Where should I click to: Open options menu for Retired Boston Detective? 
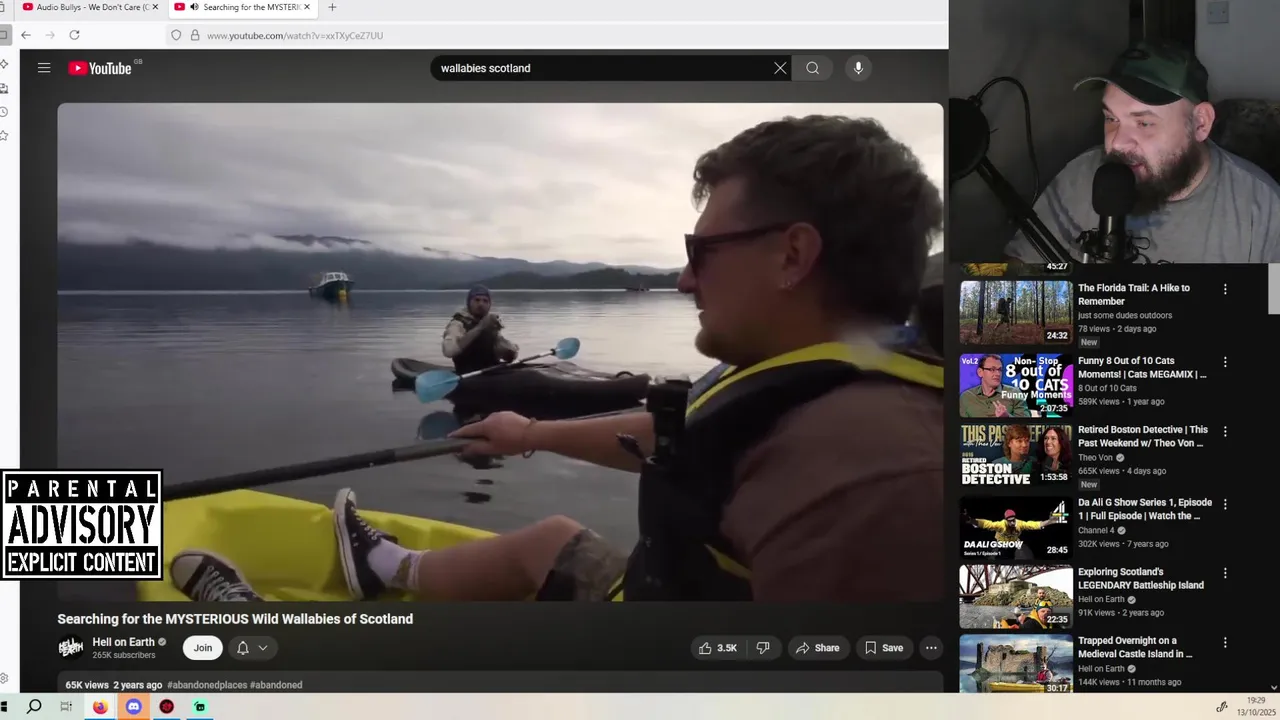pyautogui.click(x=1225, y=431)
